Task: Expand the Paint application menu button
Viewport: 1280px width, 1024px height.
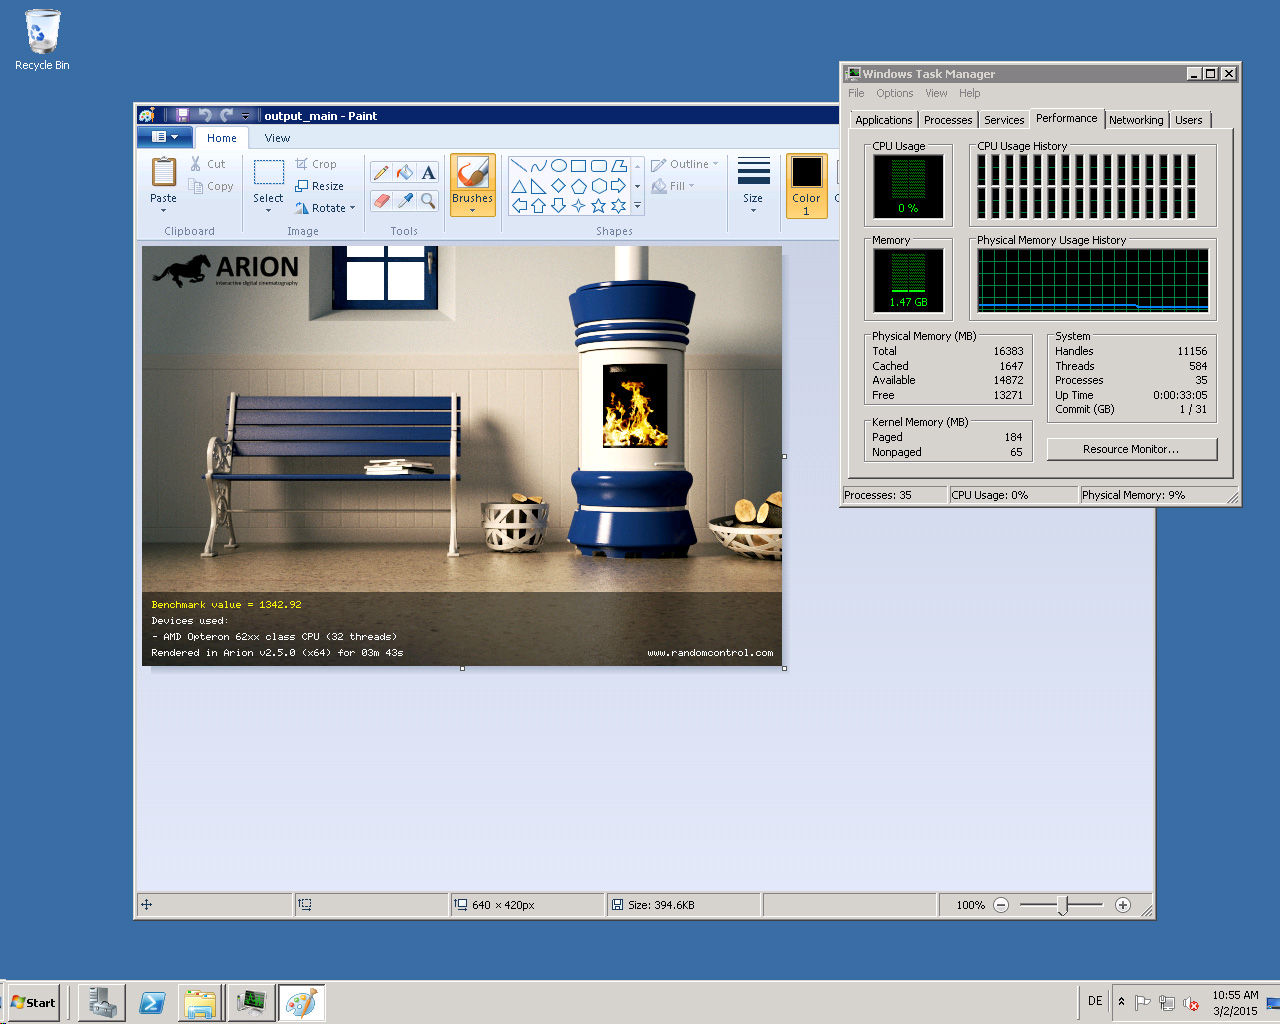Action: [164, 137]
